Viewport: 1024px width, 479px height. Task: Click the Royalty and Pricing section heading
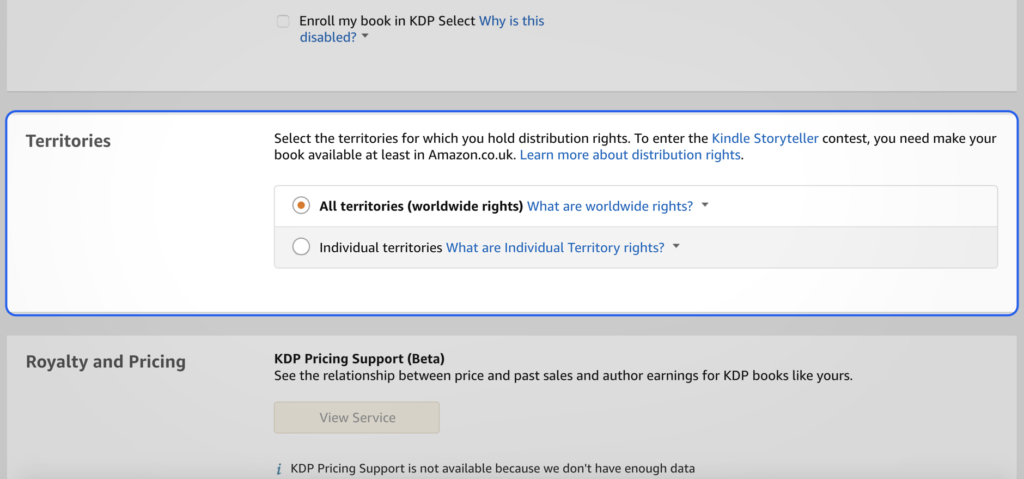click(x=105, y=362)
